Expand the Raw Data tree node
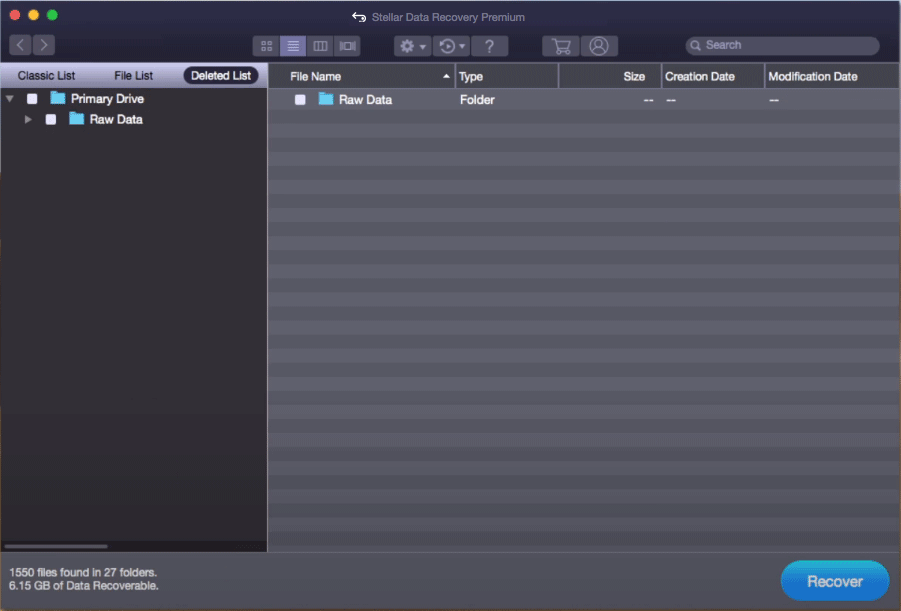901x611 pixels. (x=29, y=119)
